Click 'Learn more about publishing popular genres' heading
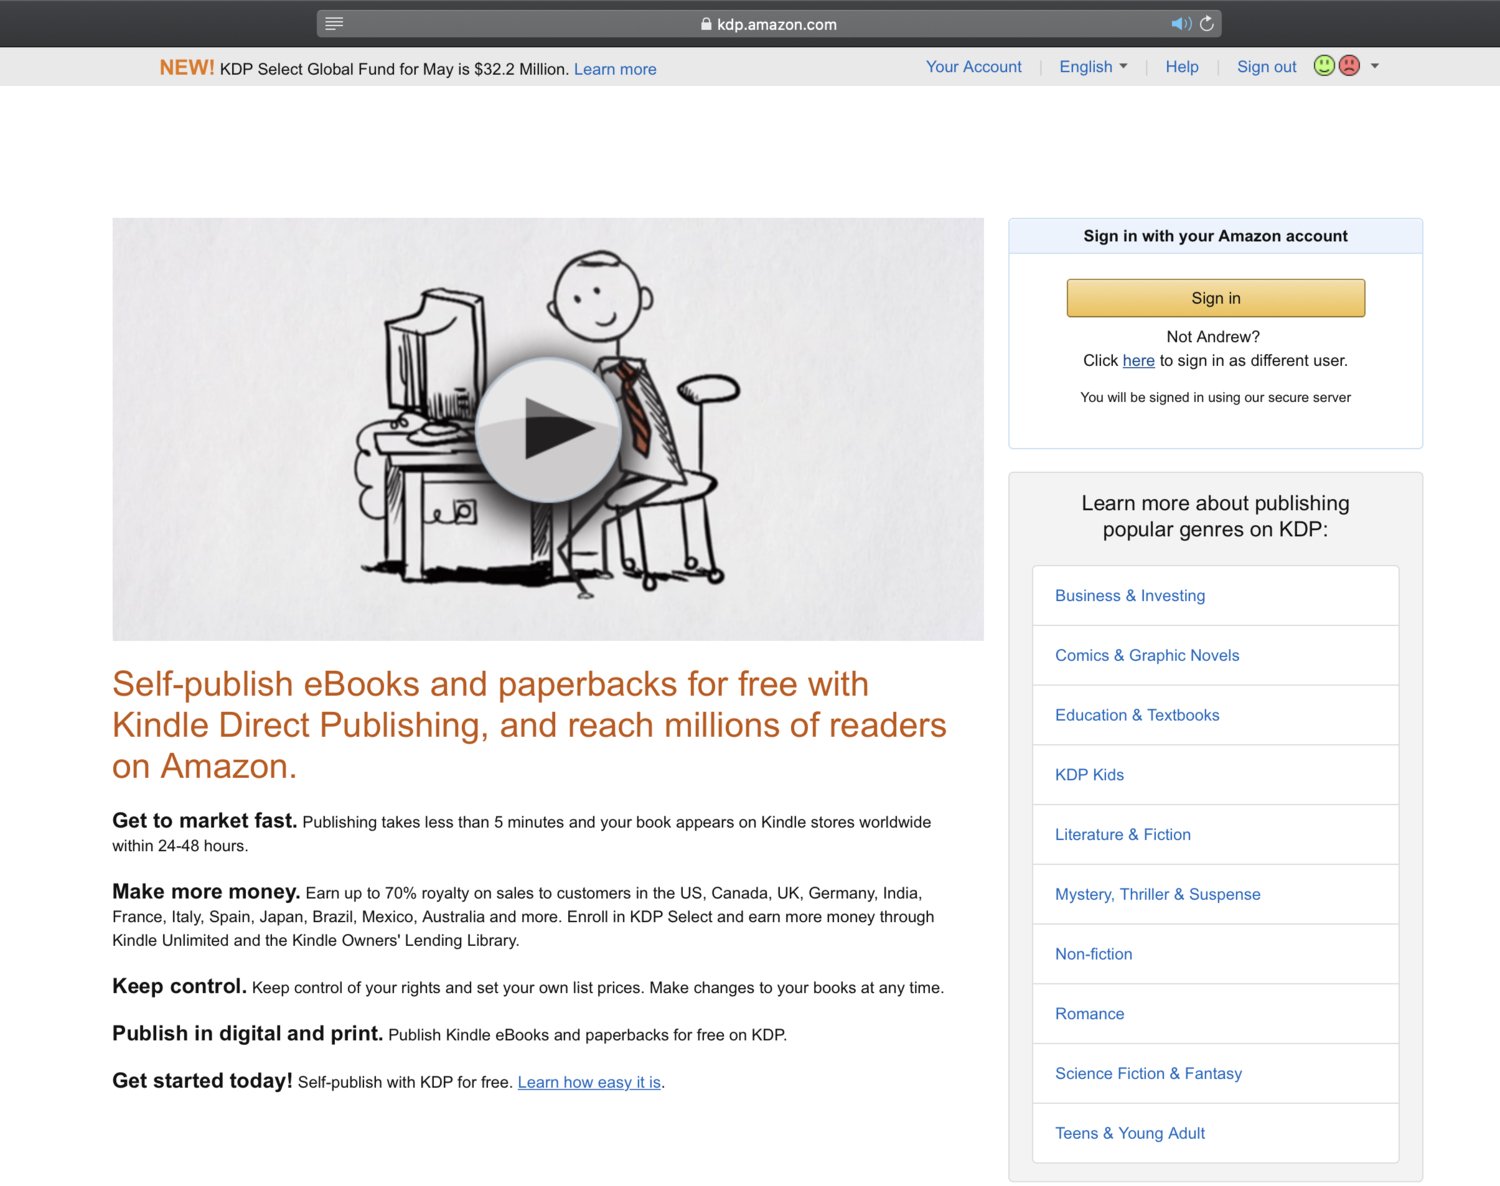 1215,516
